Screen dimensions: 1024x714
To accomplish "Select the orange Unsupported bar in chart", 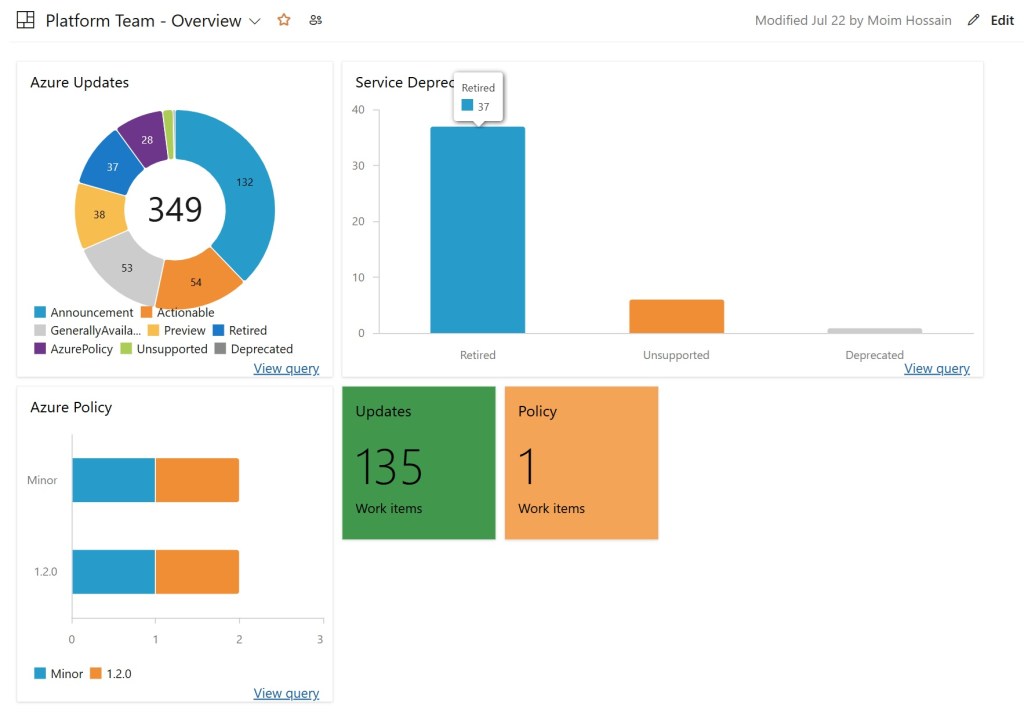I will click(x=676, y=316).
